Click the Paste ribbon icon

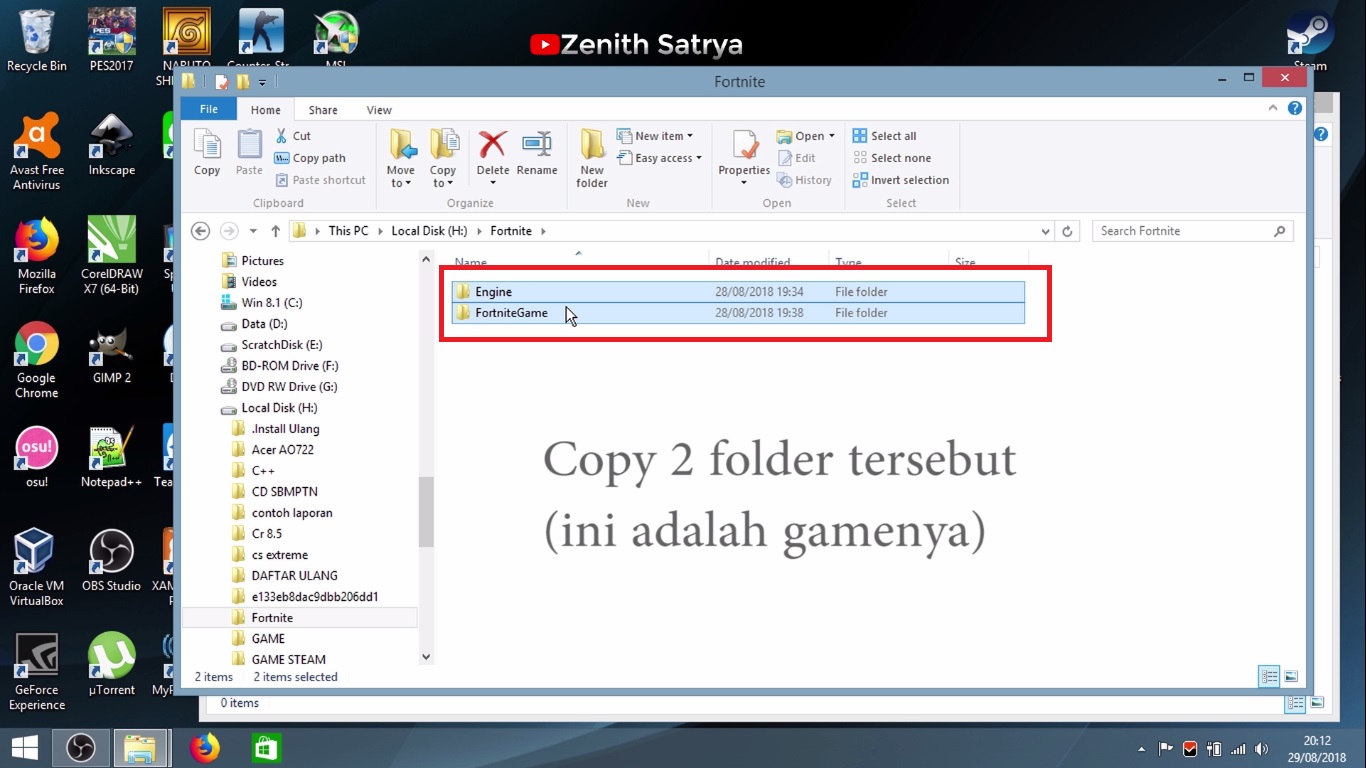pyautogui.click(x=249, y=153)
